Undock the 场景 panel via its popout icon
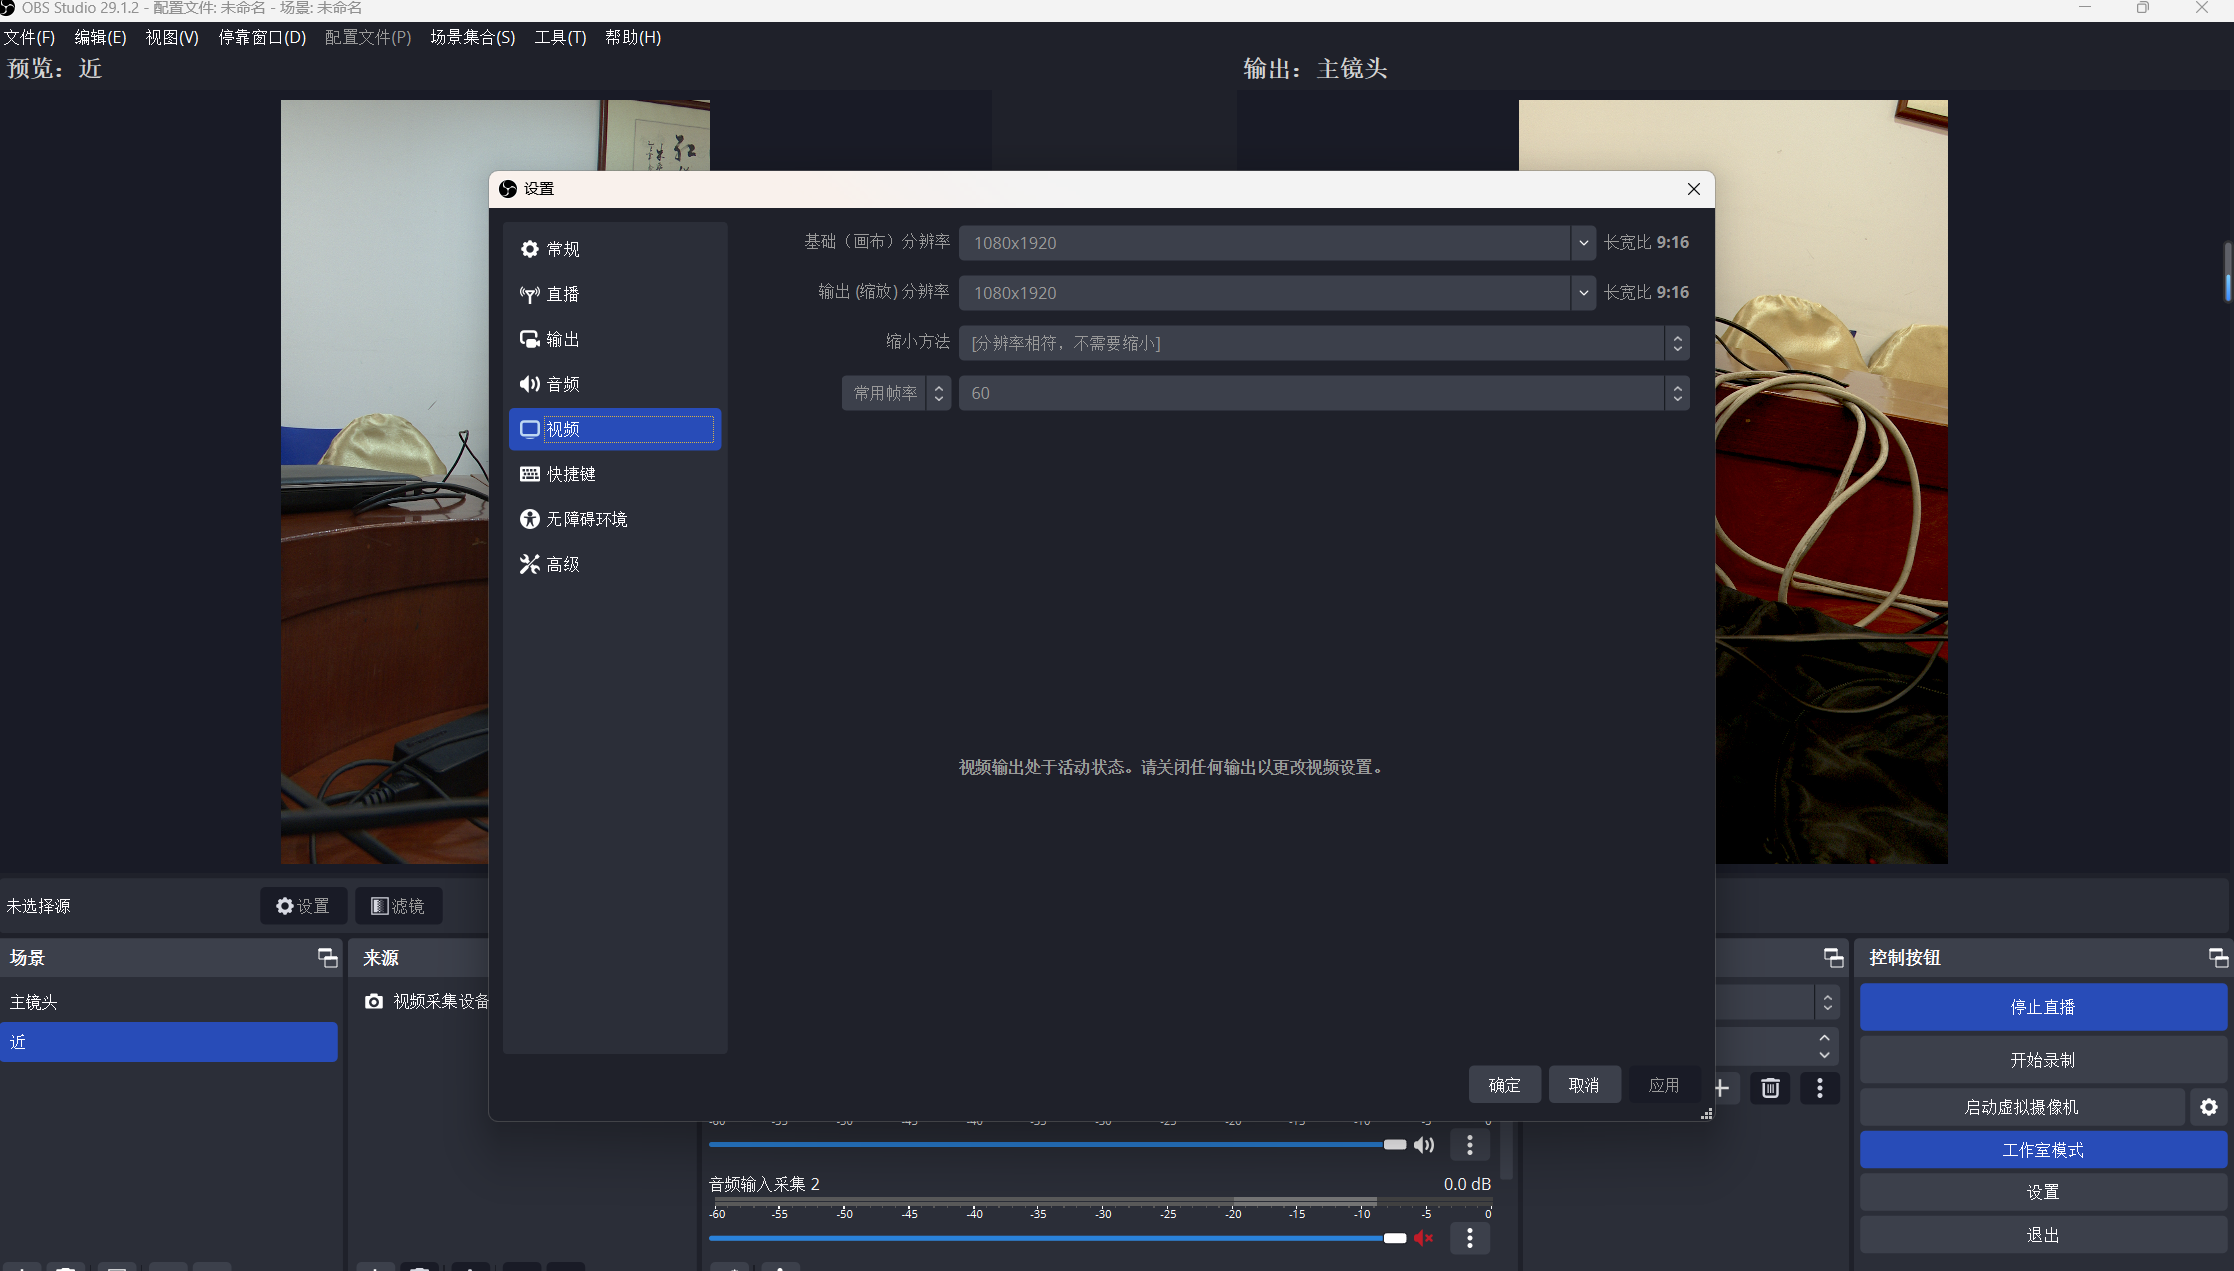 tap(327, 957)
